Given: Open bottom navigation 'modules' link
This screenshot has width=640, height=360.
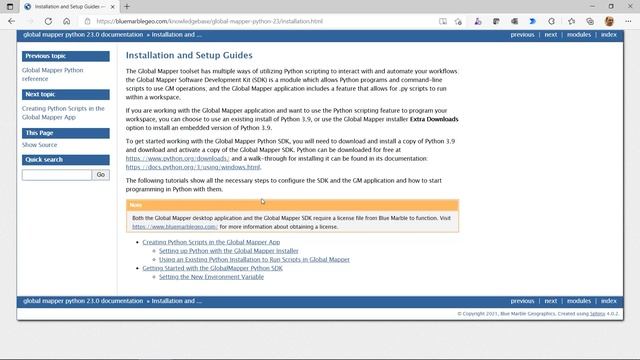Looking at the screenshot, I should coord(579,301).
